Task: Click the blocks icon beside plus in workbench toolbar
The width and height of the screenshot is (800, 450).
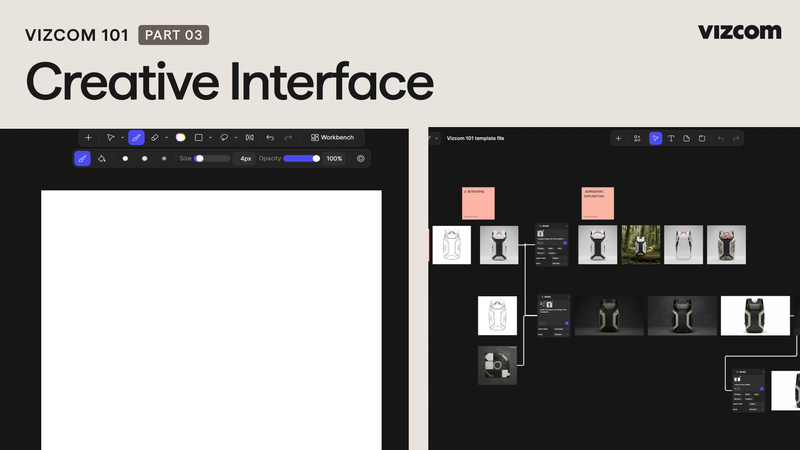Action: click(637, 139)
